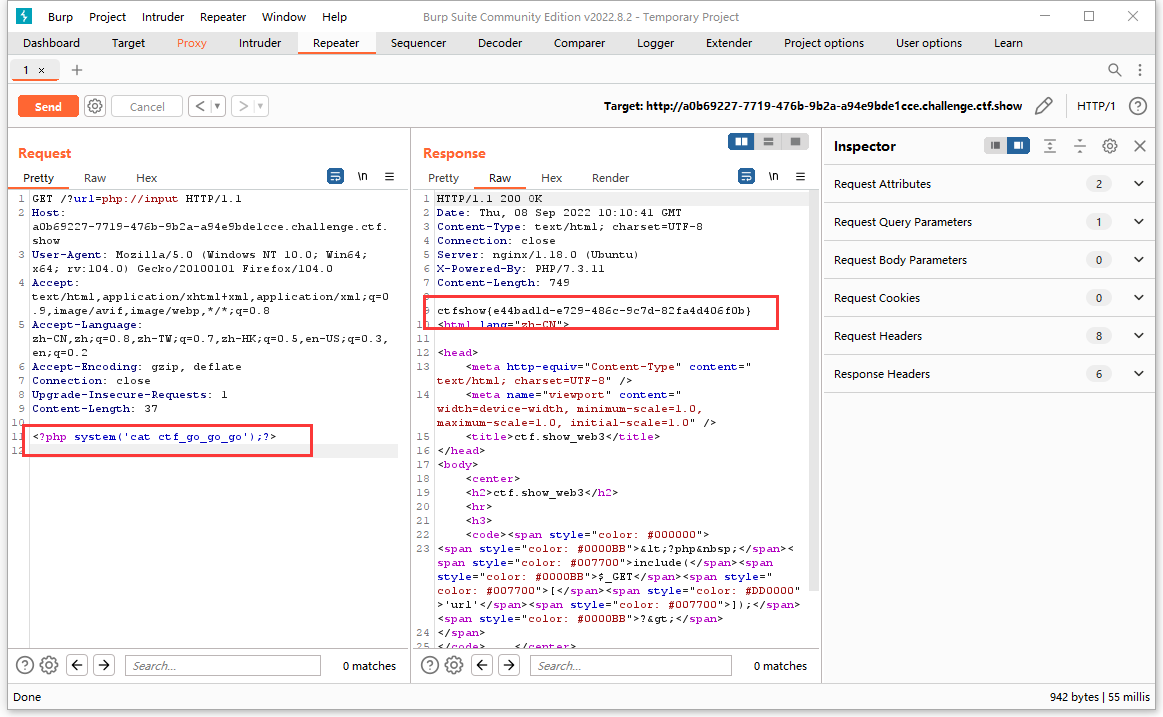Switch to the Proxy tab

(191, 43)
